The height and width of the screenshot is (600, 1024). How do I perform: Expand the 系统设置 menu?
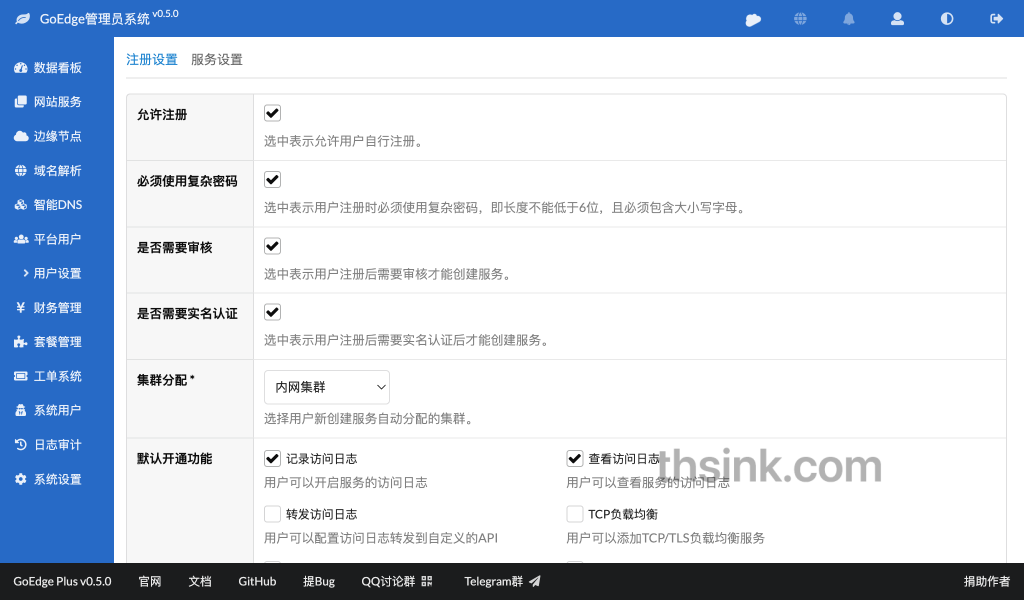(x=57, y=479)
